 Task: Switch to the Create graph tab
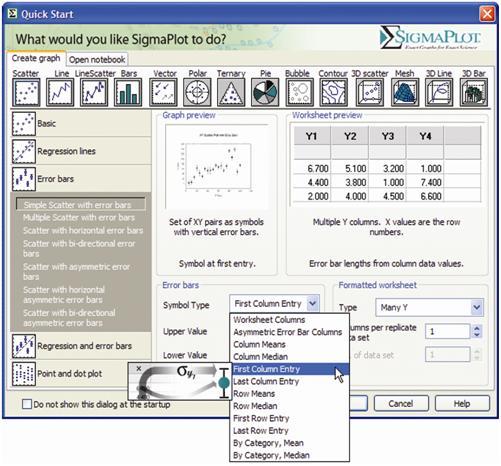[x=36, y=58]
